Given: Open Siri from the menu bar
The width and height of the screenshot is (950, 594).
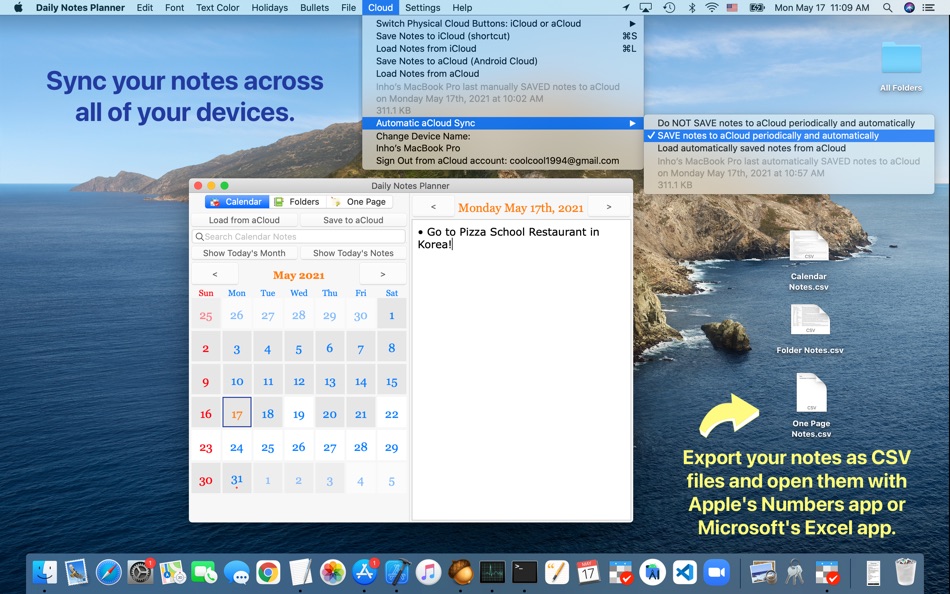Looking at the screenshot, I should (909, 8).
